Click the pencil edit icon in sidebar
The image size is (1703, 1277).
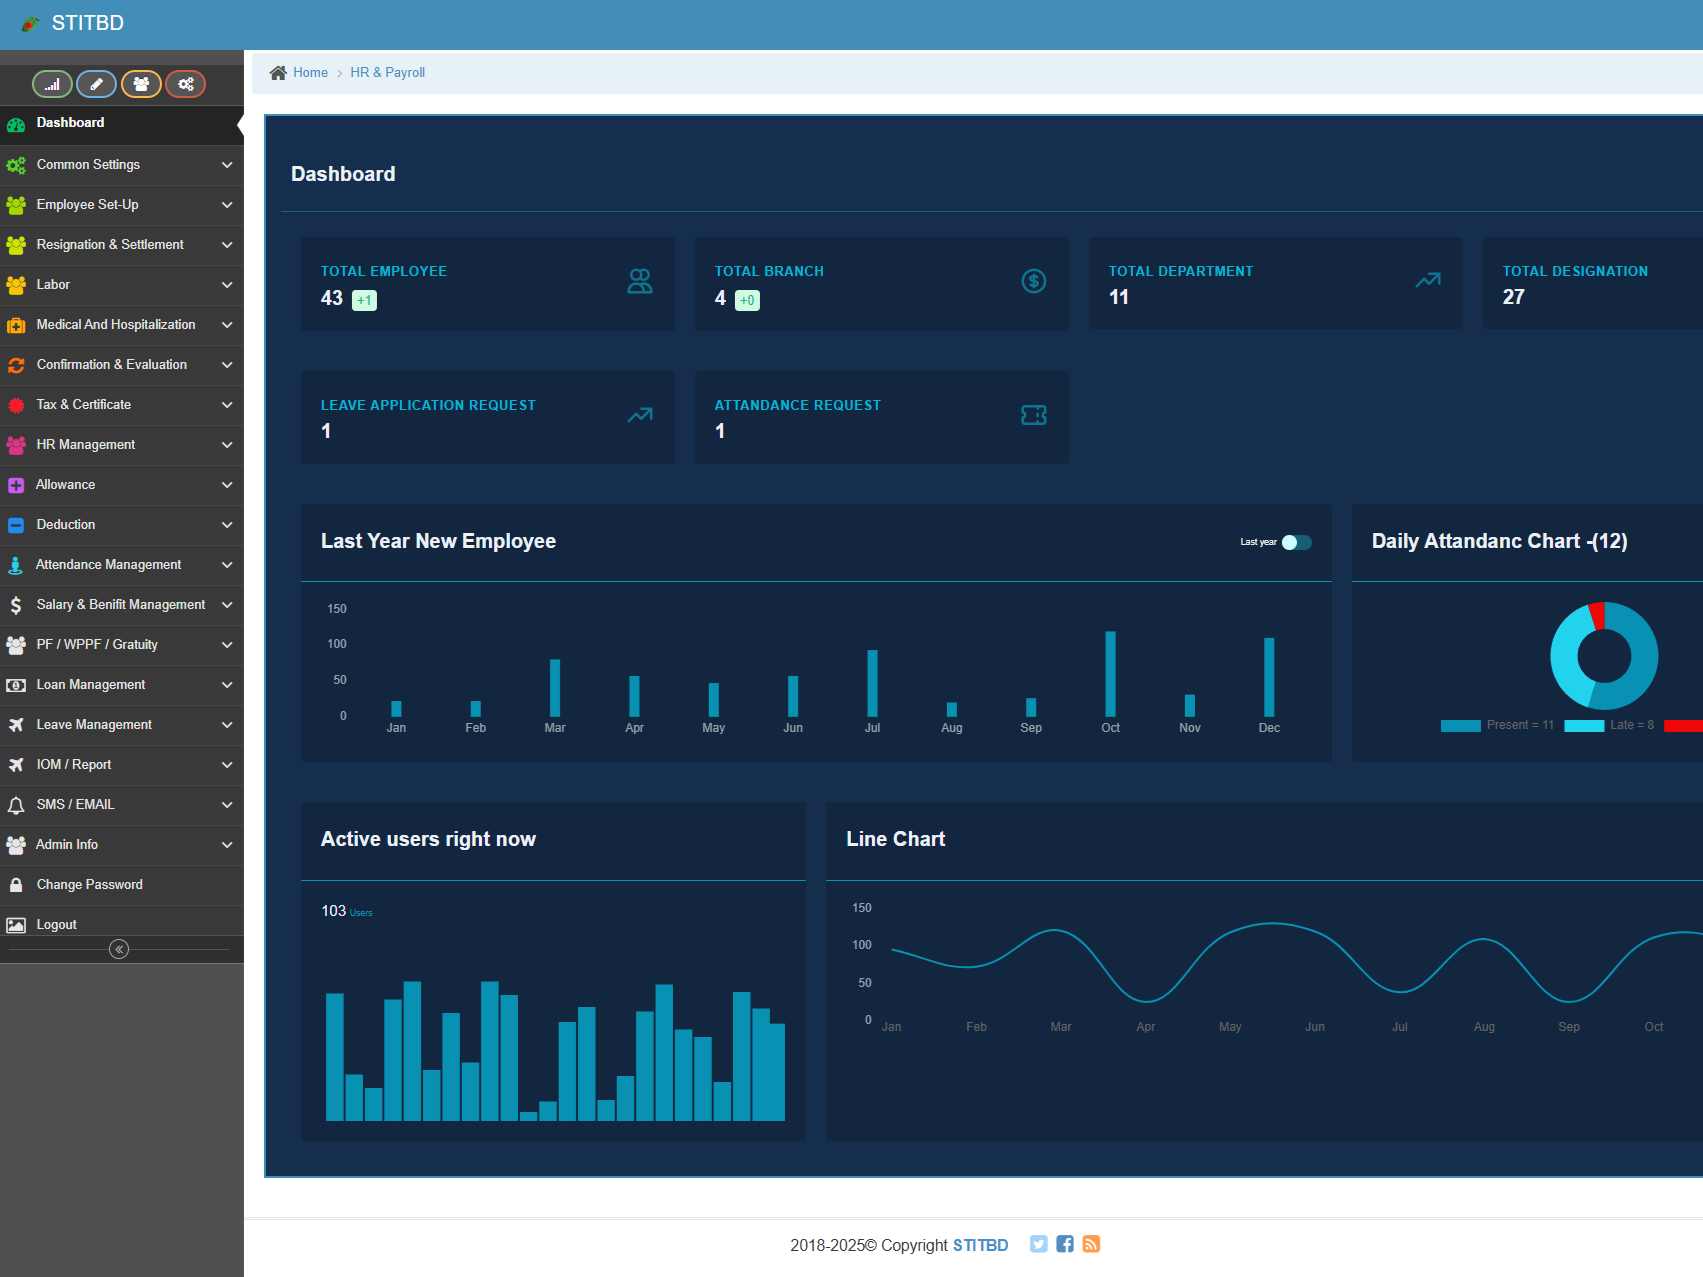(x=96, y=84)
